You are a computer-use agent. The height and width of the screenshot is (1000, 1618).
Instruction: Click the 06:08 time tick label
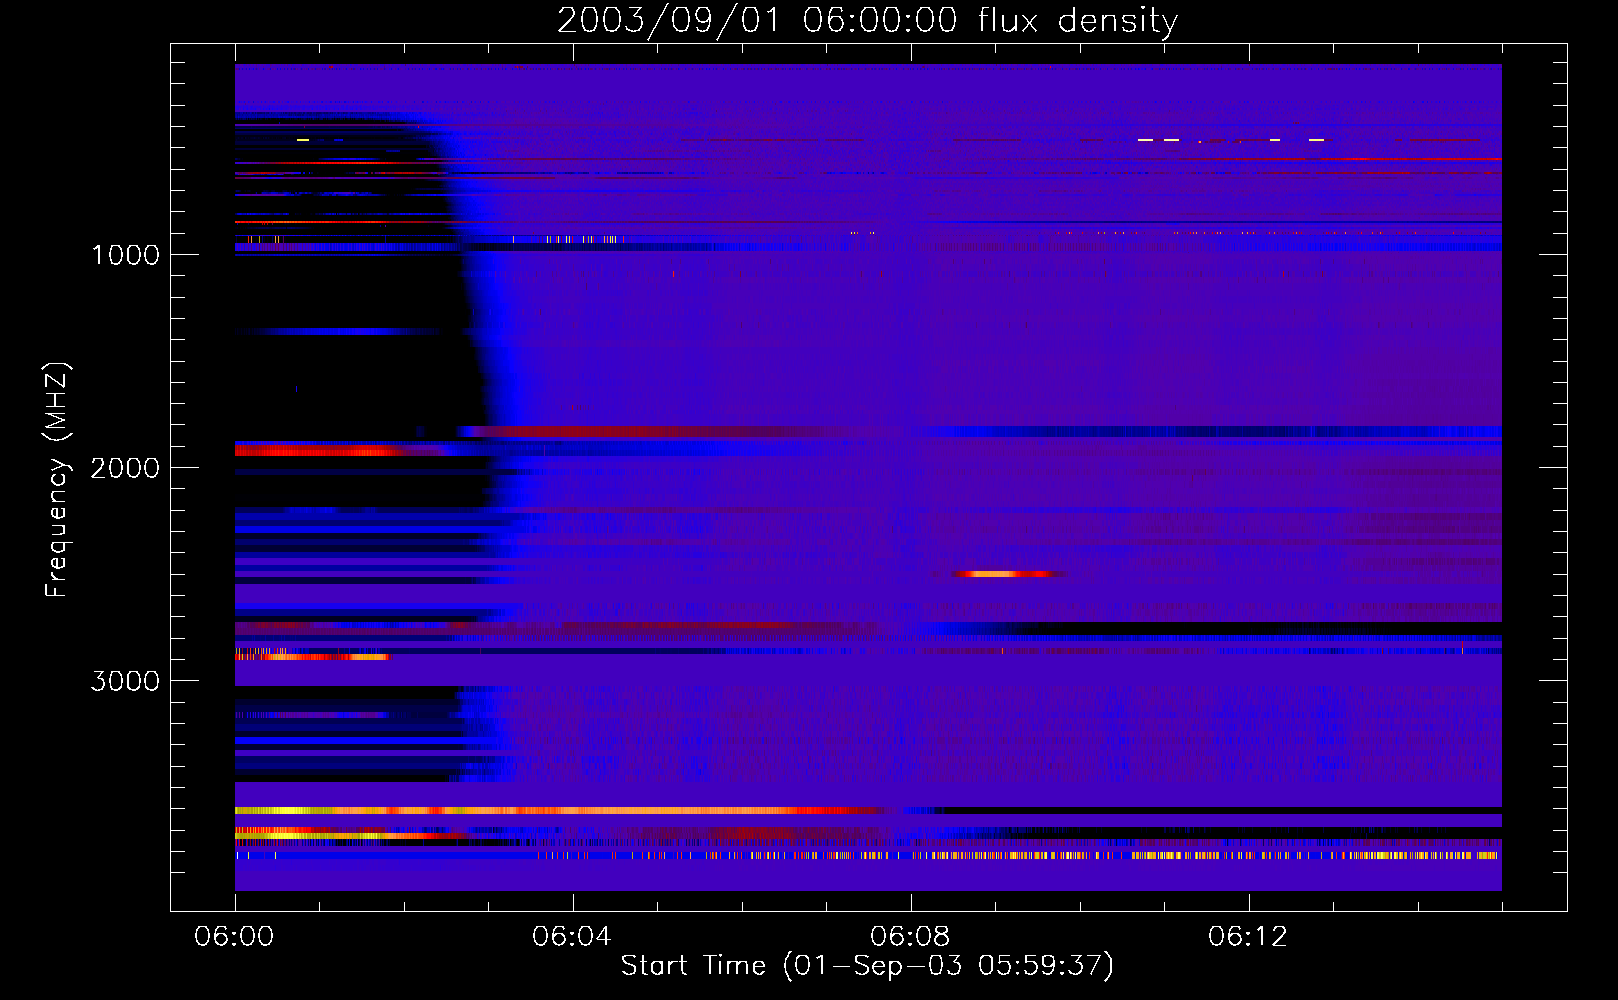click(x=909, y=937)
